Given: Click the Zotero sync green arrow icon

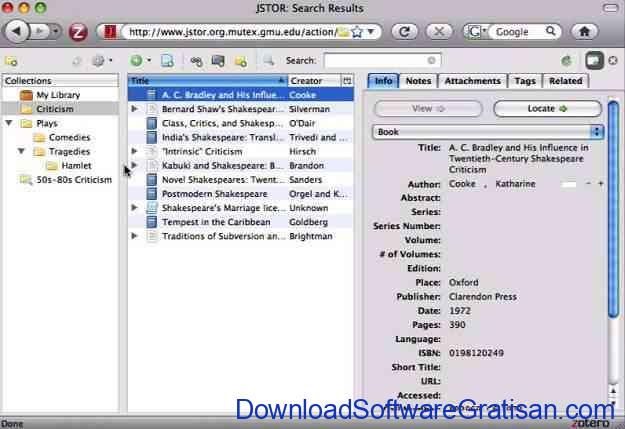Looking at the screenshot, I should [566, 61].
